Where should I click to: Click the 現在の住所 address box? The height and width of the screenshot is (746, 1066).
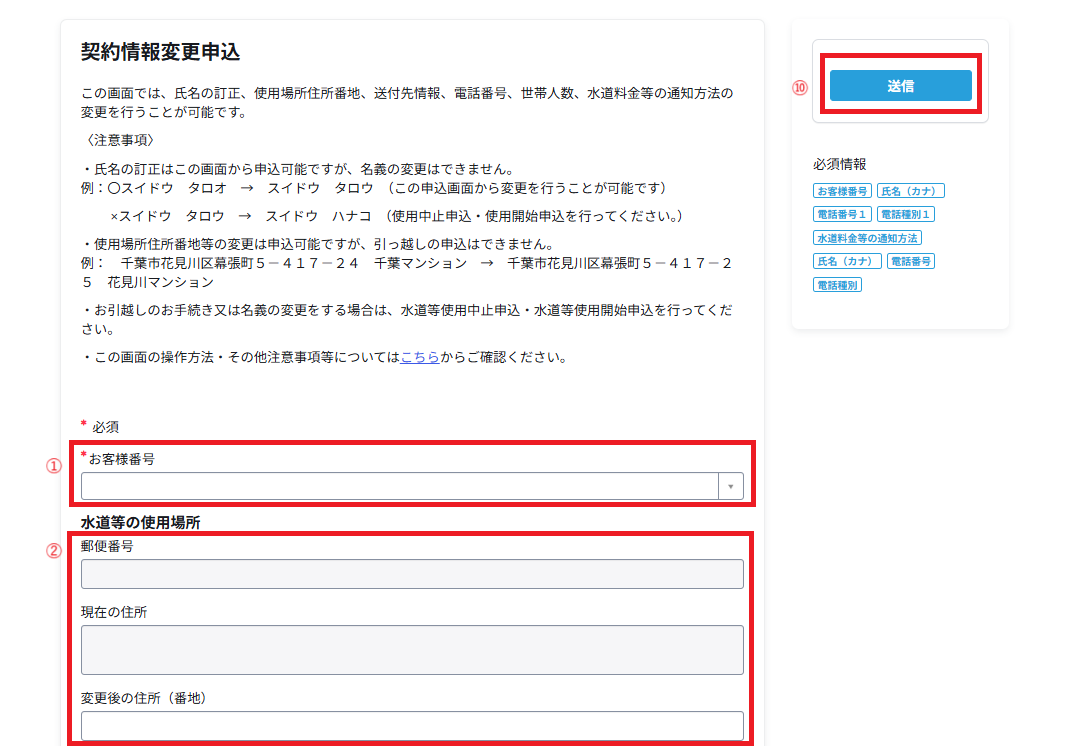pyautogui.click(x=412, y=650)
